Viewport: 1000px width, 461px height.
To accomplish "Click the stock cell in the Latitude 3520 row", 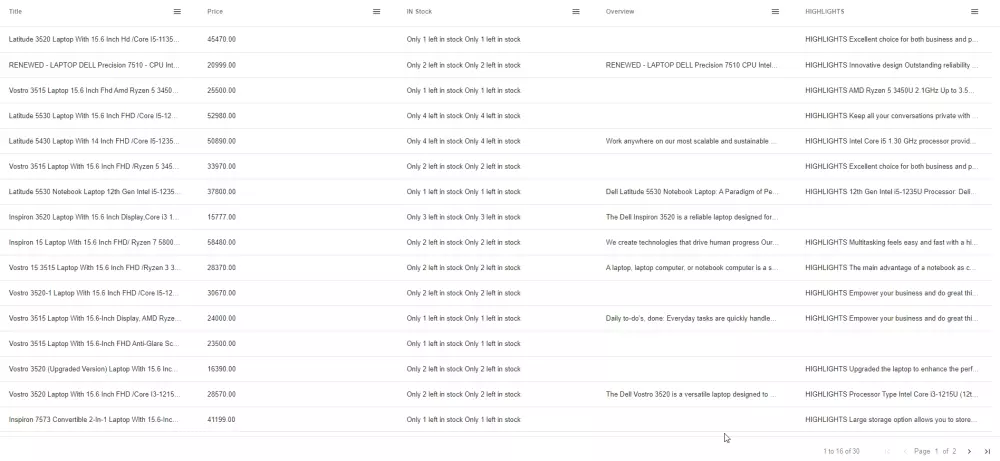I will 464,40.
